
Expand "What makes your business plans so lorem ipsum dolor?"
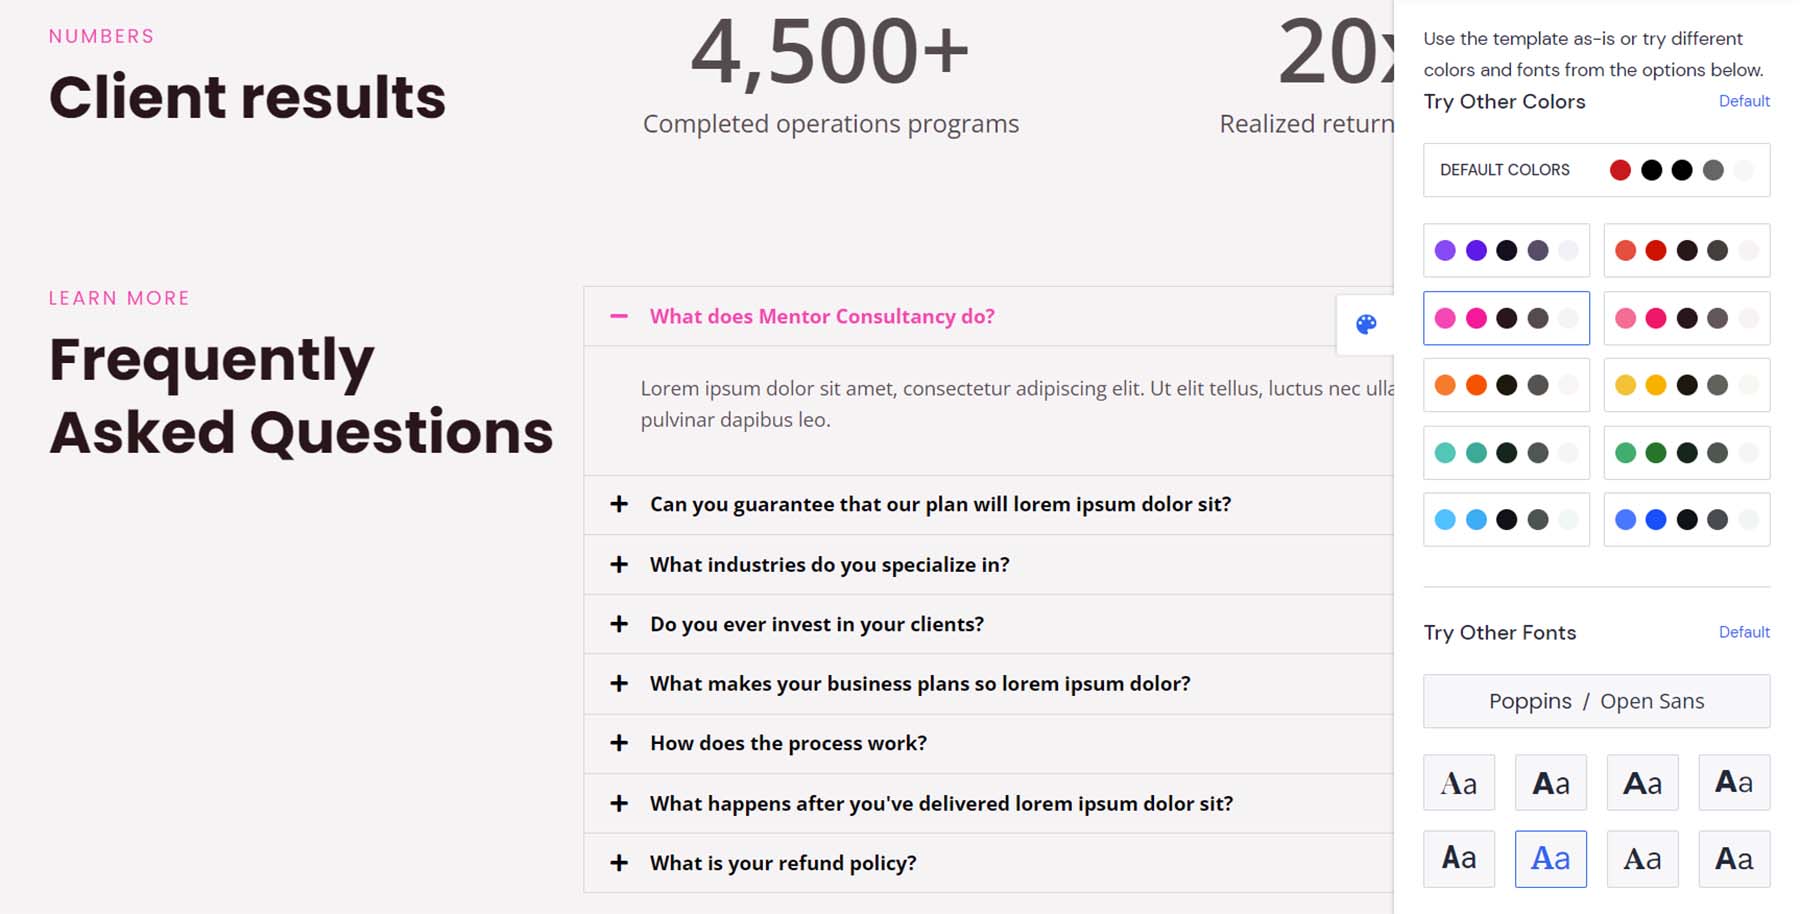coord(920,684)
